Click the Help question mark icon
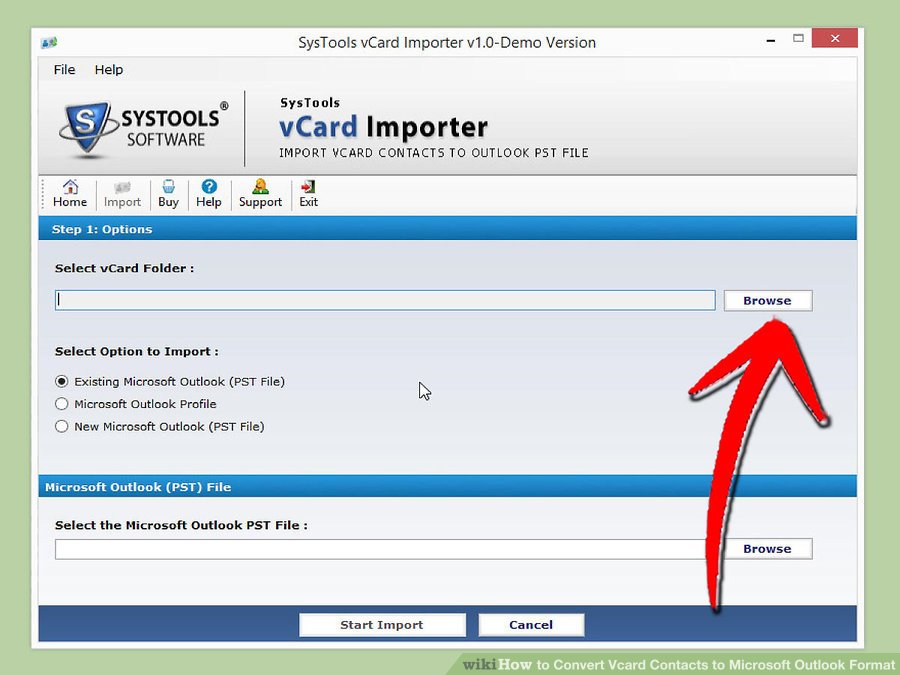 pos(208,187)
